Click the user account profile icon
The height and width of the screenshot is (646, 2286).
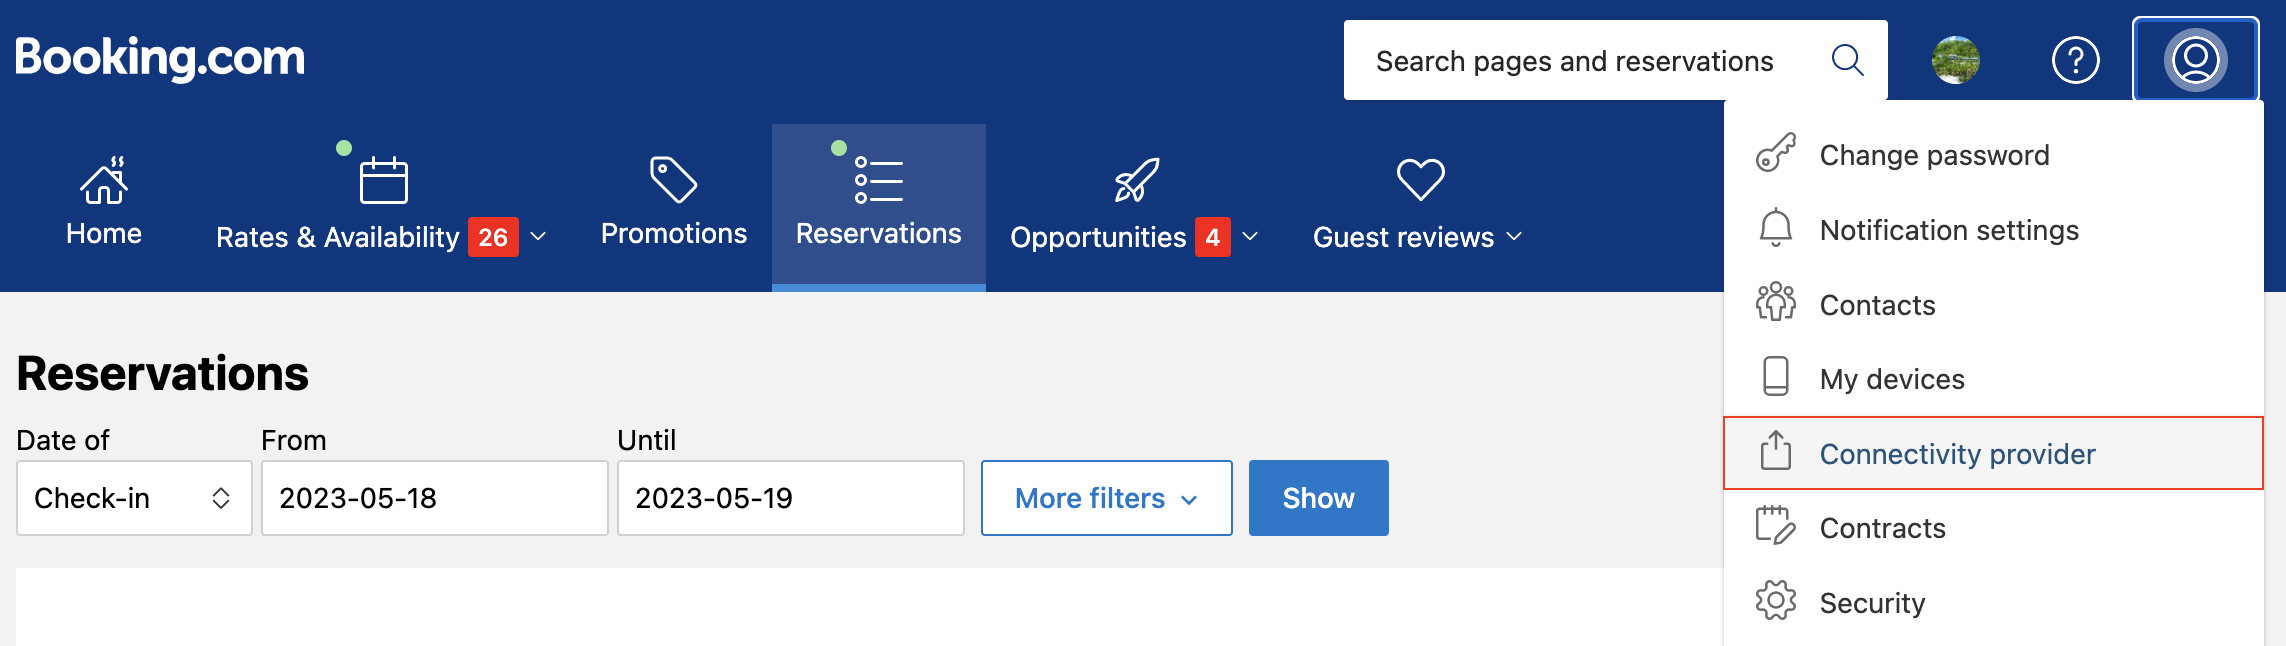[2195, 60]
